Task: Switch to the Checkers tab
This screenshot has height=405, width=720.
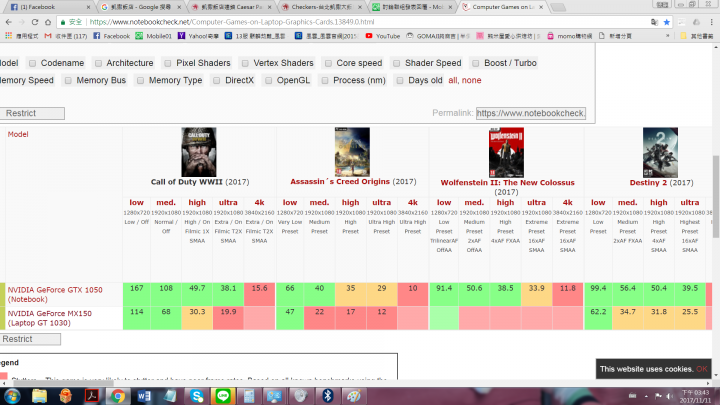Action: (322, 7)
